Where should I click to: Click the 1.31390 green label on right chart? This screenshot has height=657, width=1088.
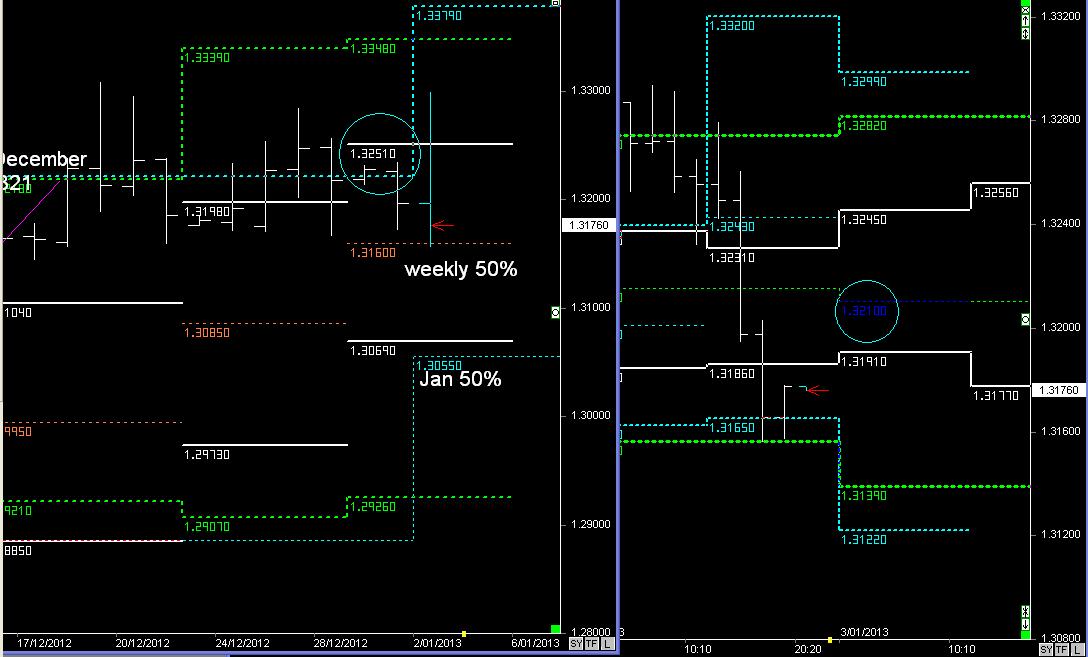point(864,496)
